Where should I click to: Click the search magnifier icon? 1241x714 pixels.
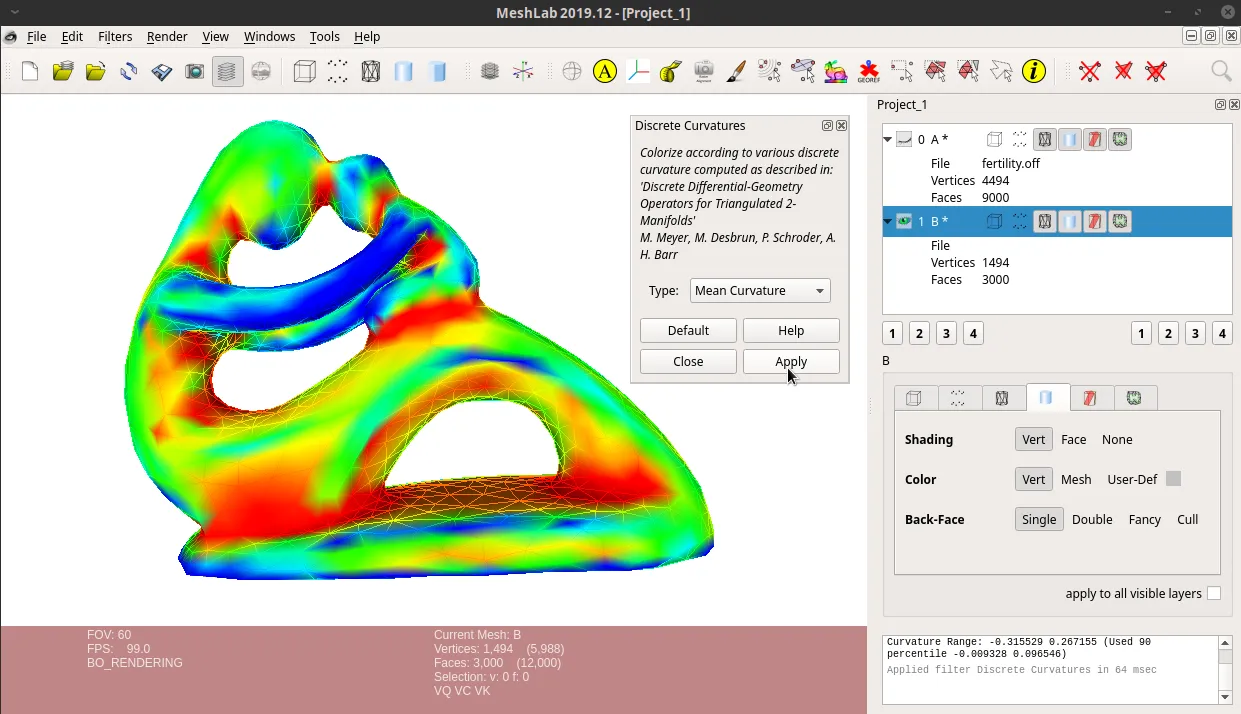[1221, 71]
